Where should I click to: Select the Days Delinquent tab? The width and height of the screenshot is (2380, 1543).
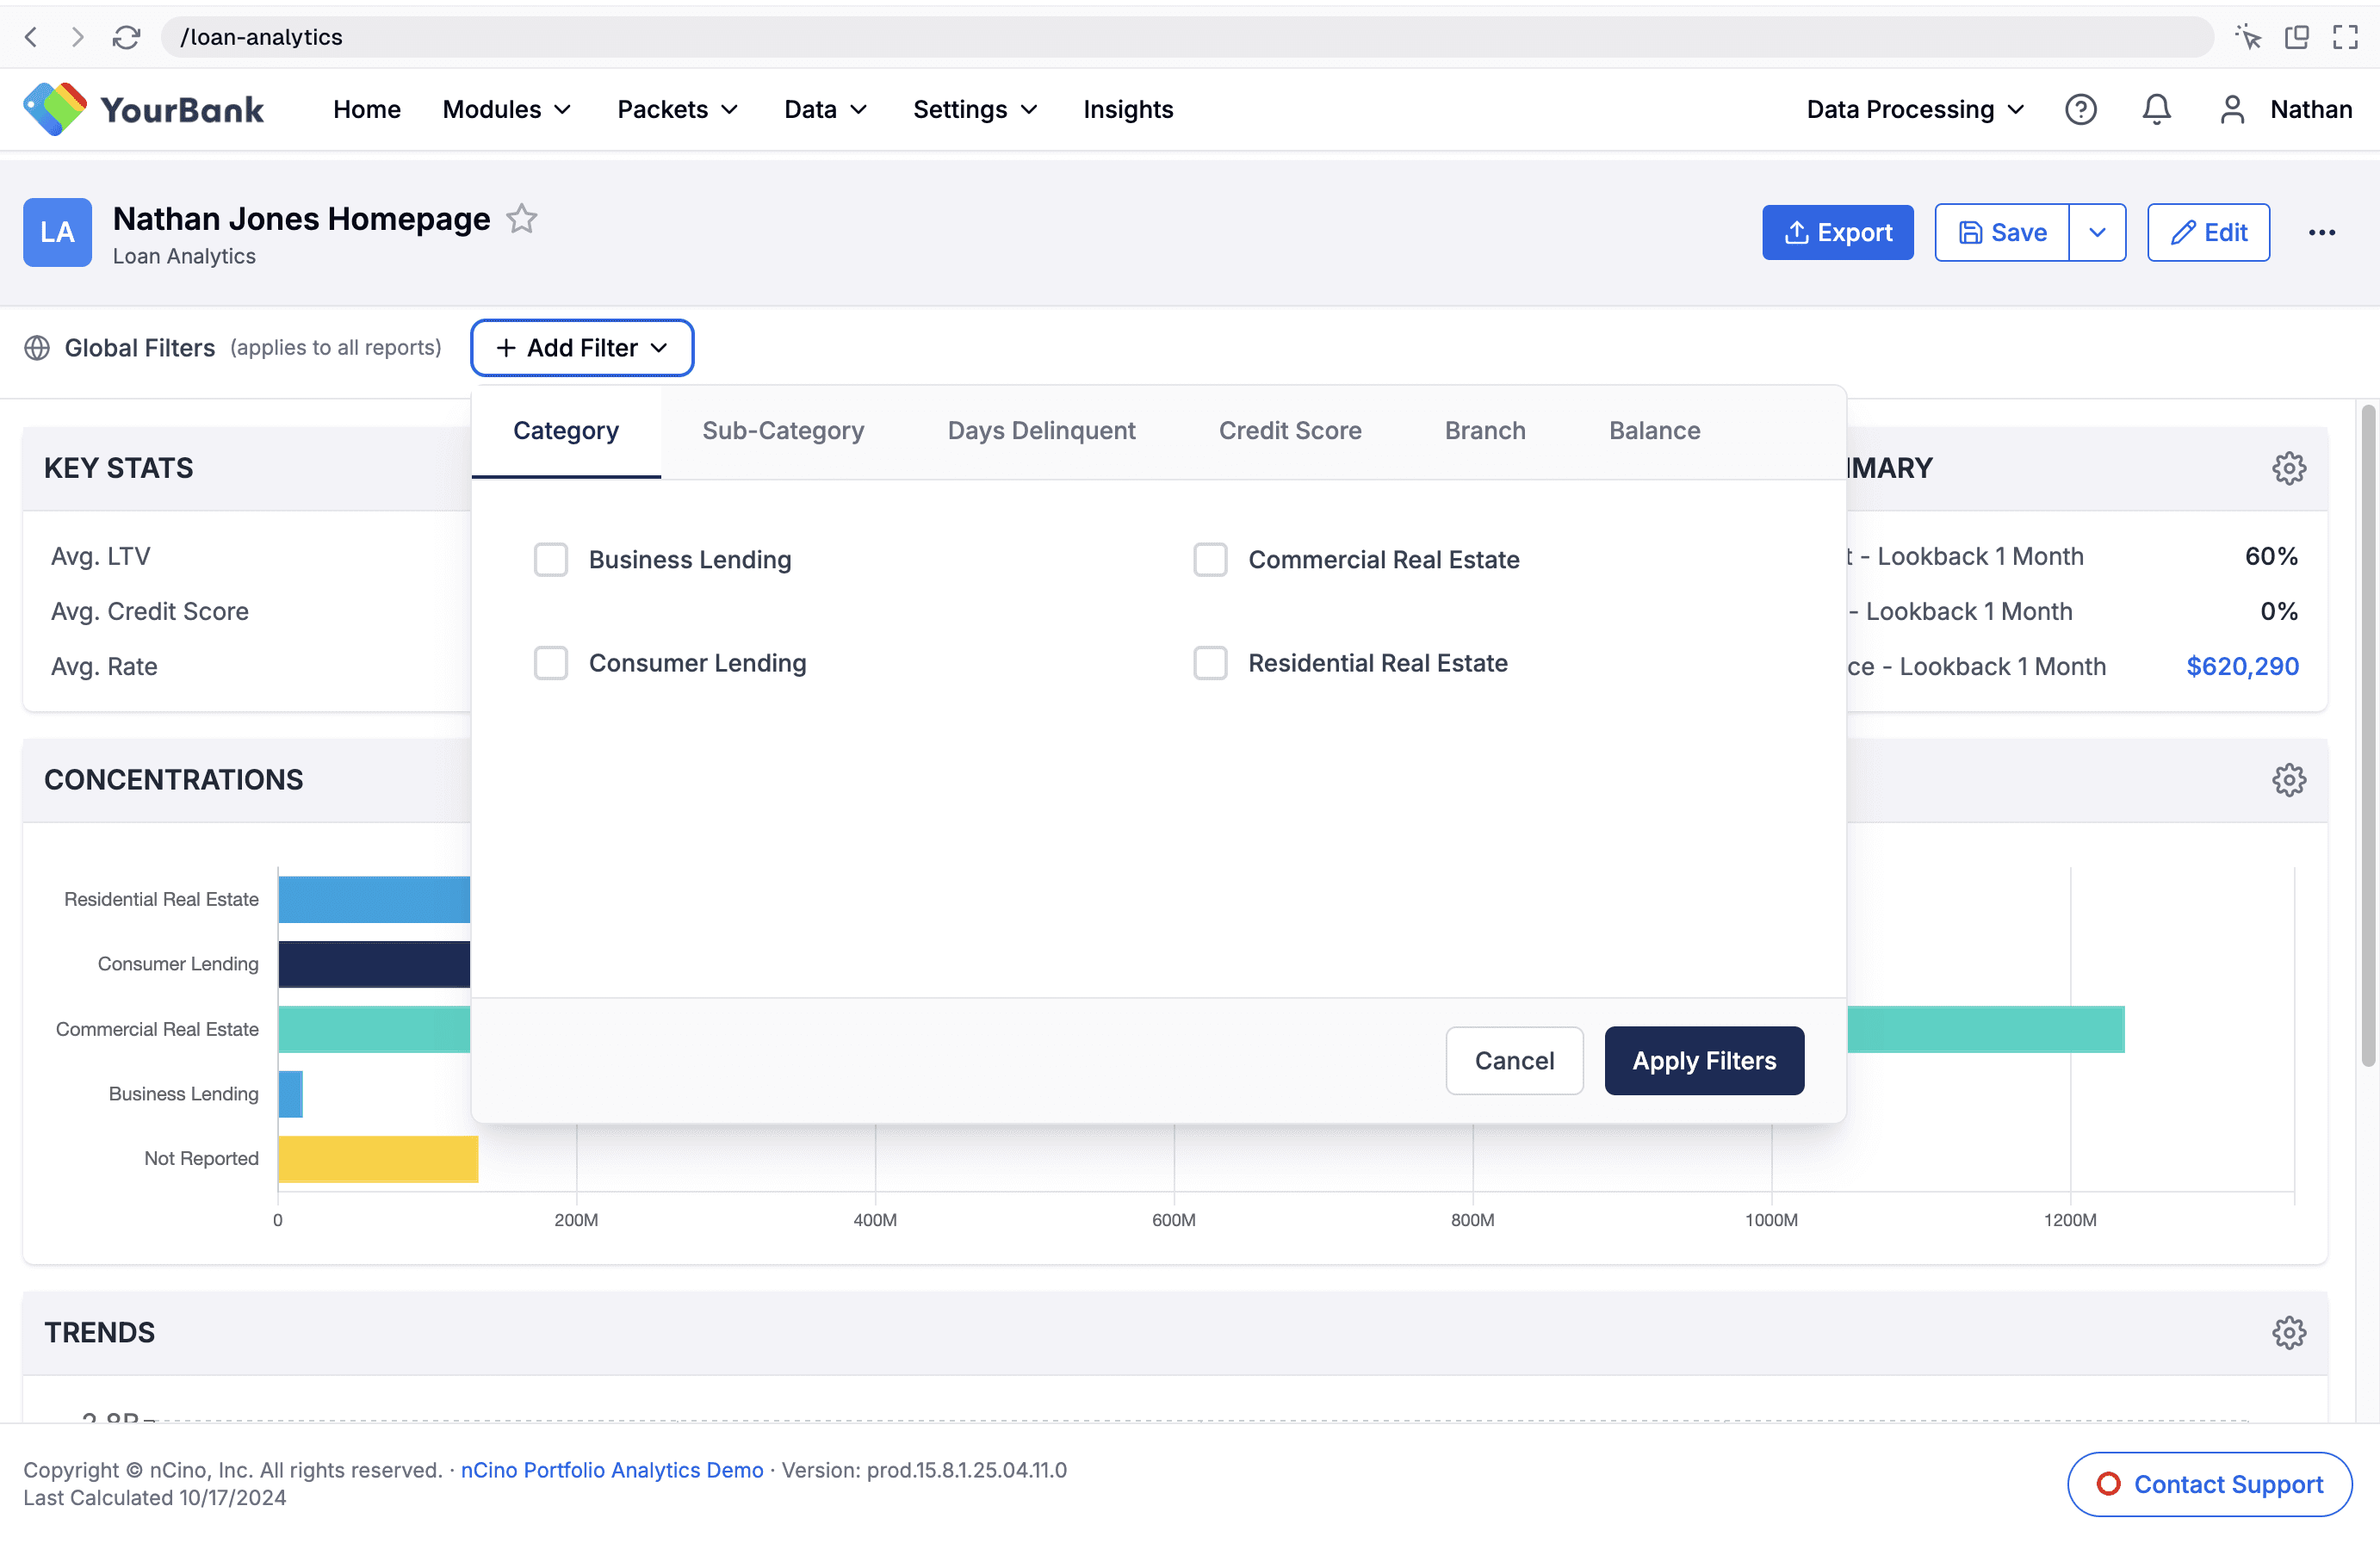point(1041,431)
